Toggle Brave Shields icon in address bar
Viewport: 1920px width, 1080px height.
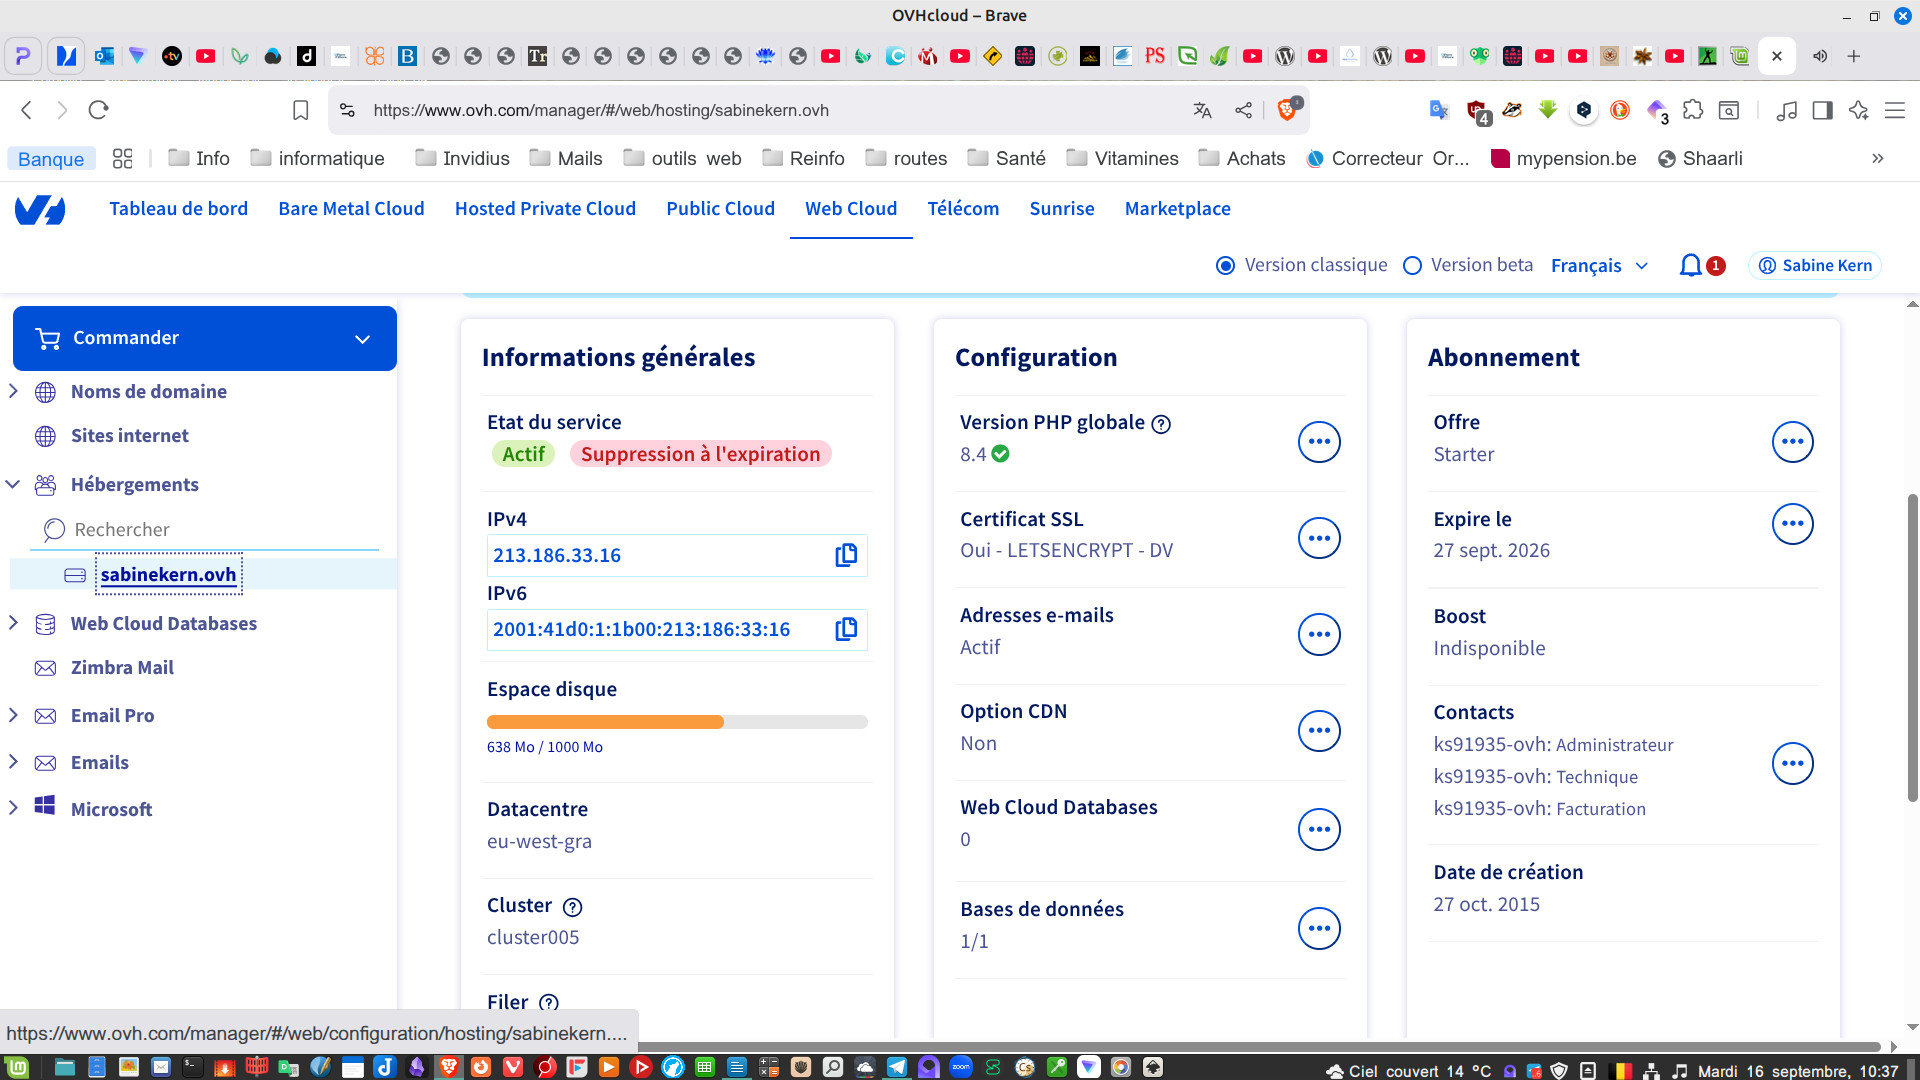click(x=1287, y=110)
